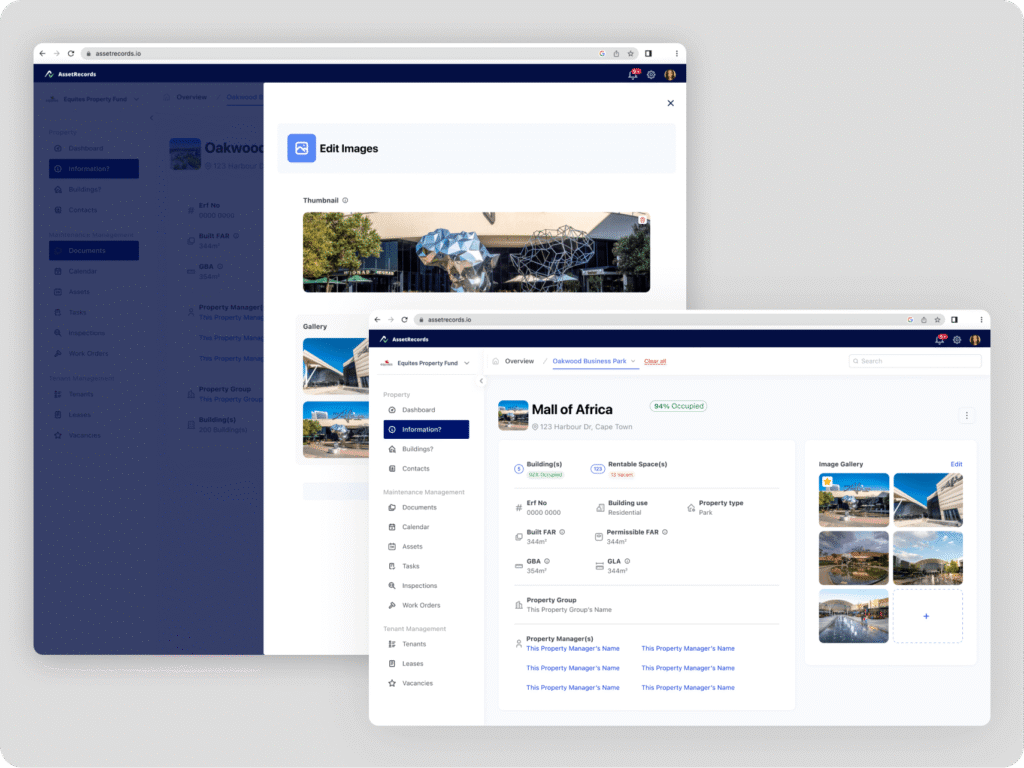Open Work Orders in the front window sidebar

(x=421, y=605)
